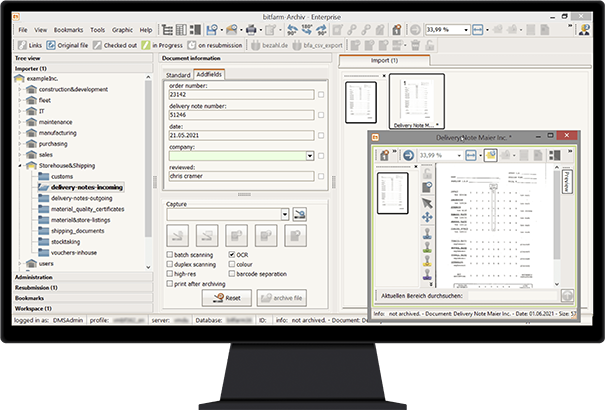Screen dimensions: 605x410
Task: Enable batch scanning checkbox
Action: 169,255
